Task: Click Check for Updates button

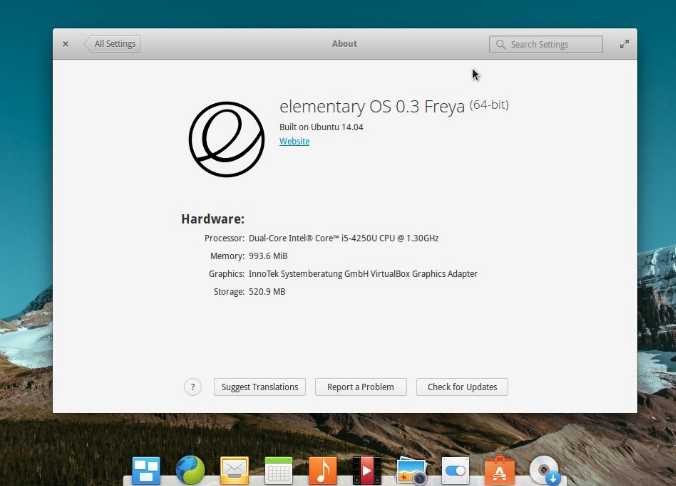Action: pyautogui.click(x=462, y=387)
